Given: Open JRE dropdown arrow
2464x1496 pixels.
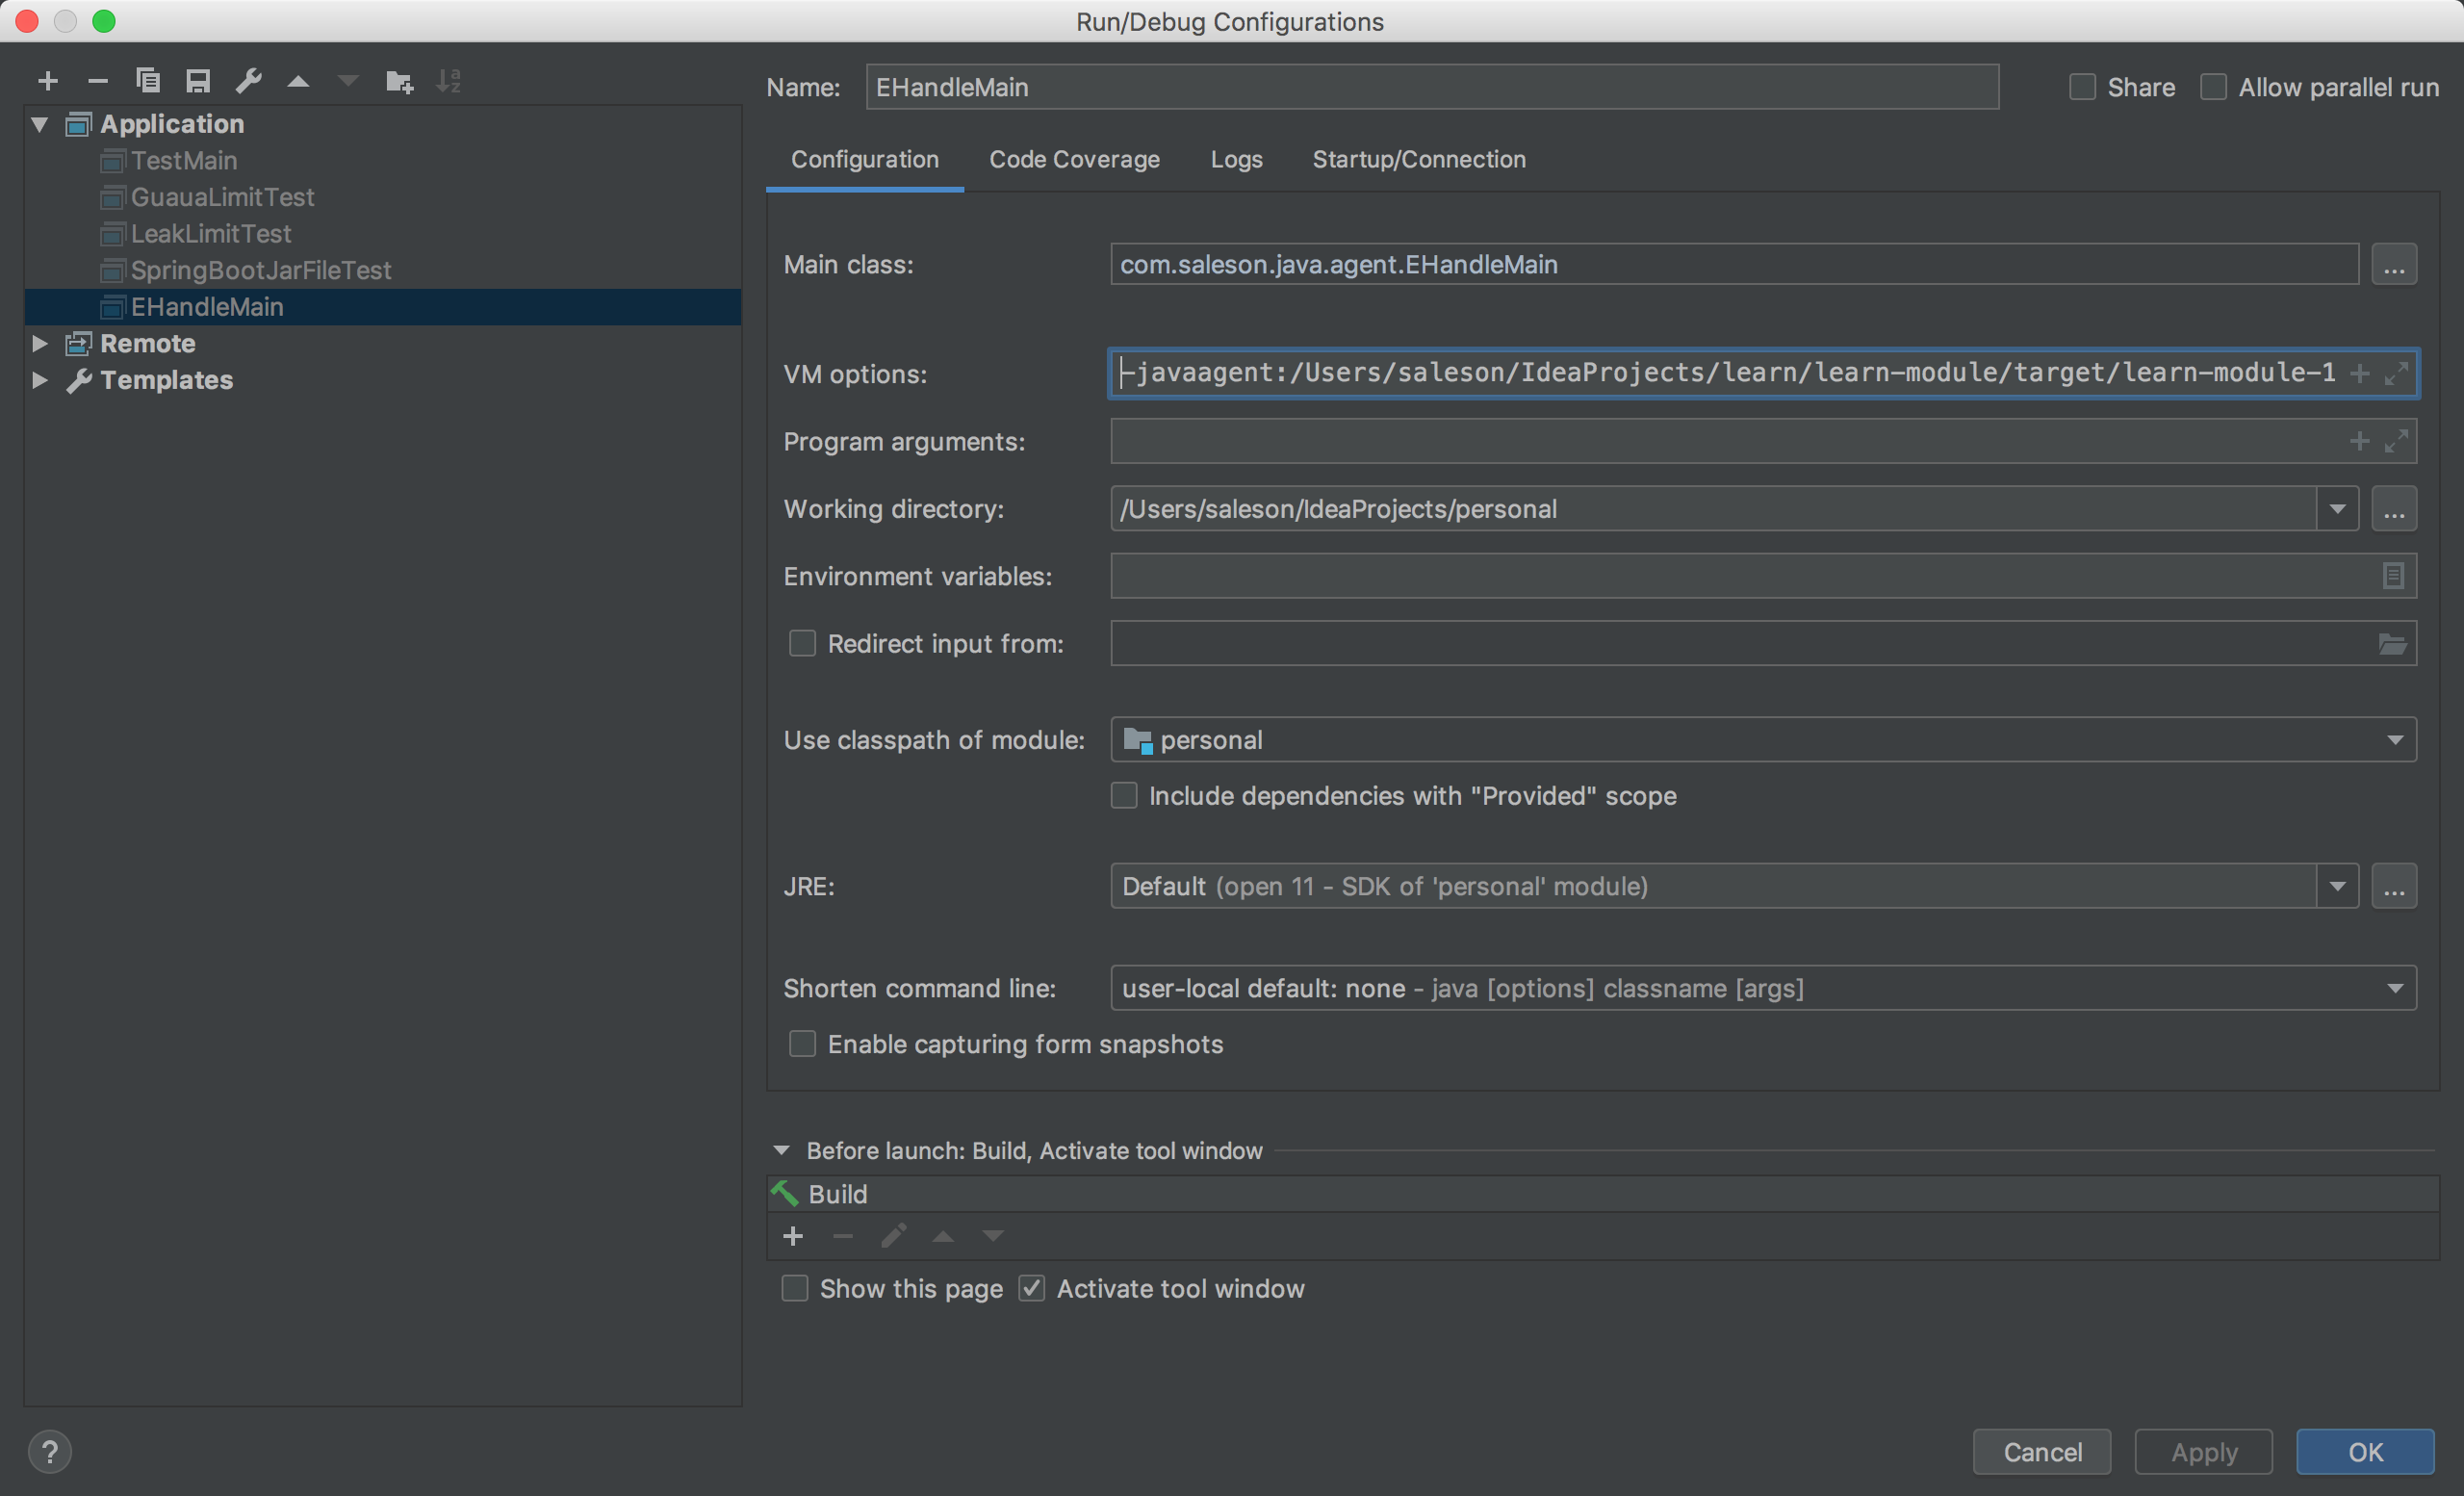Looking at the screenshot, I should [2338, 886].
